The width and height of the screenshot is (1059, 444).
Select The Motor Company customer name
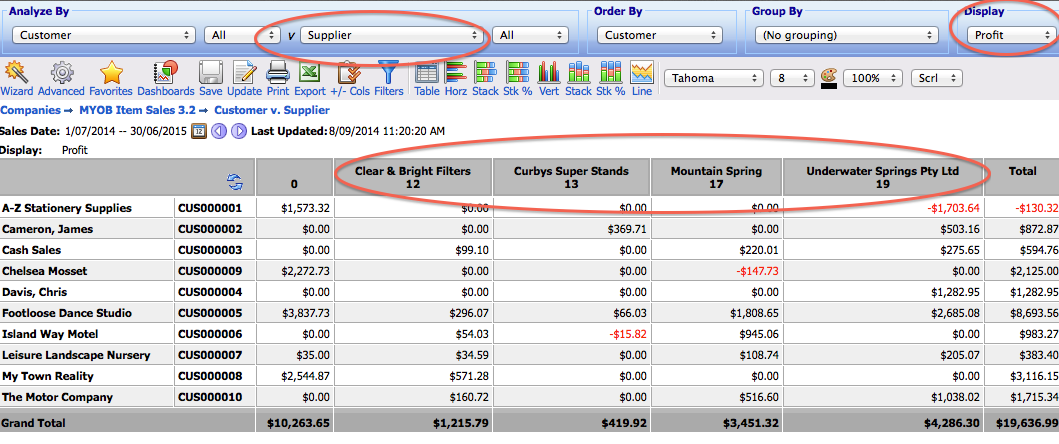57,397
